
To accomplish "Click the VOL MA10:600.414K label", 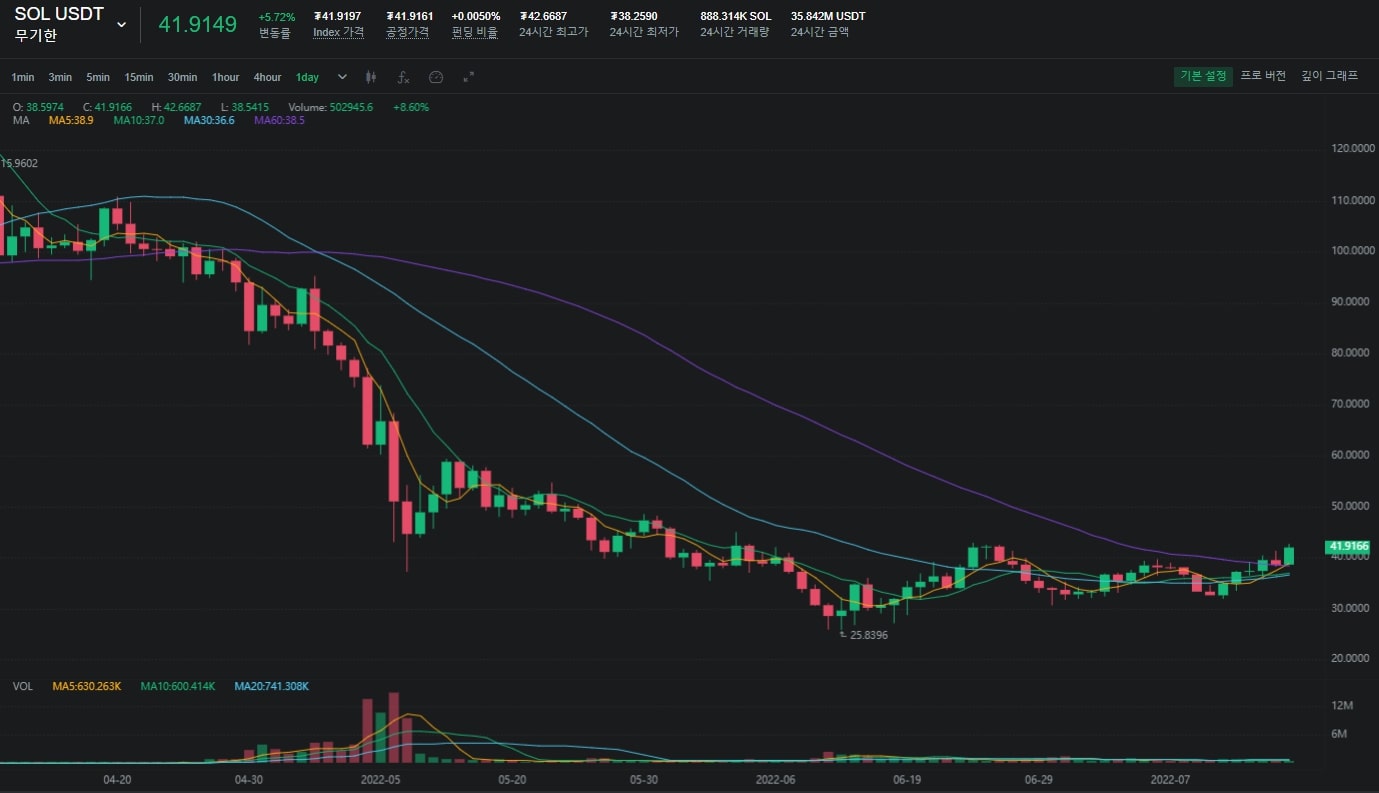I will coord(178,686).
